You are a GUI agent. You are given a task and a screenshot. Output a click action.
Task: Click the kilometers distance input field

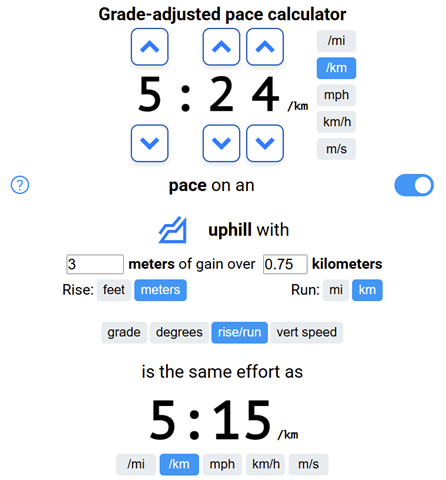click(x=285, y=264)
